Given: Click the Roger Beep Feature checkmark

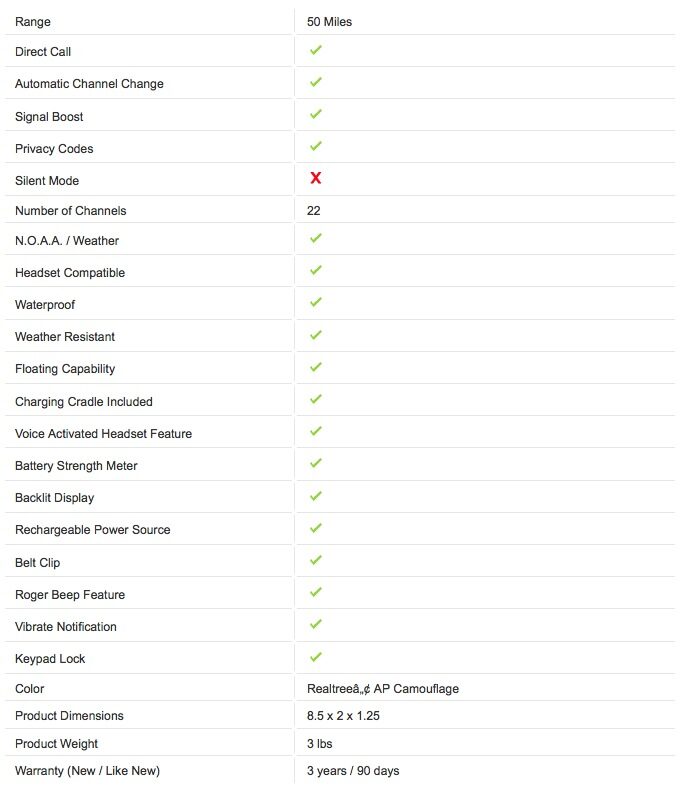Looking at the screenshot, I should click(x=315, y=592).
